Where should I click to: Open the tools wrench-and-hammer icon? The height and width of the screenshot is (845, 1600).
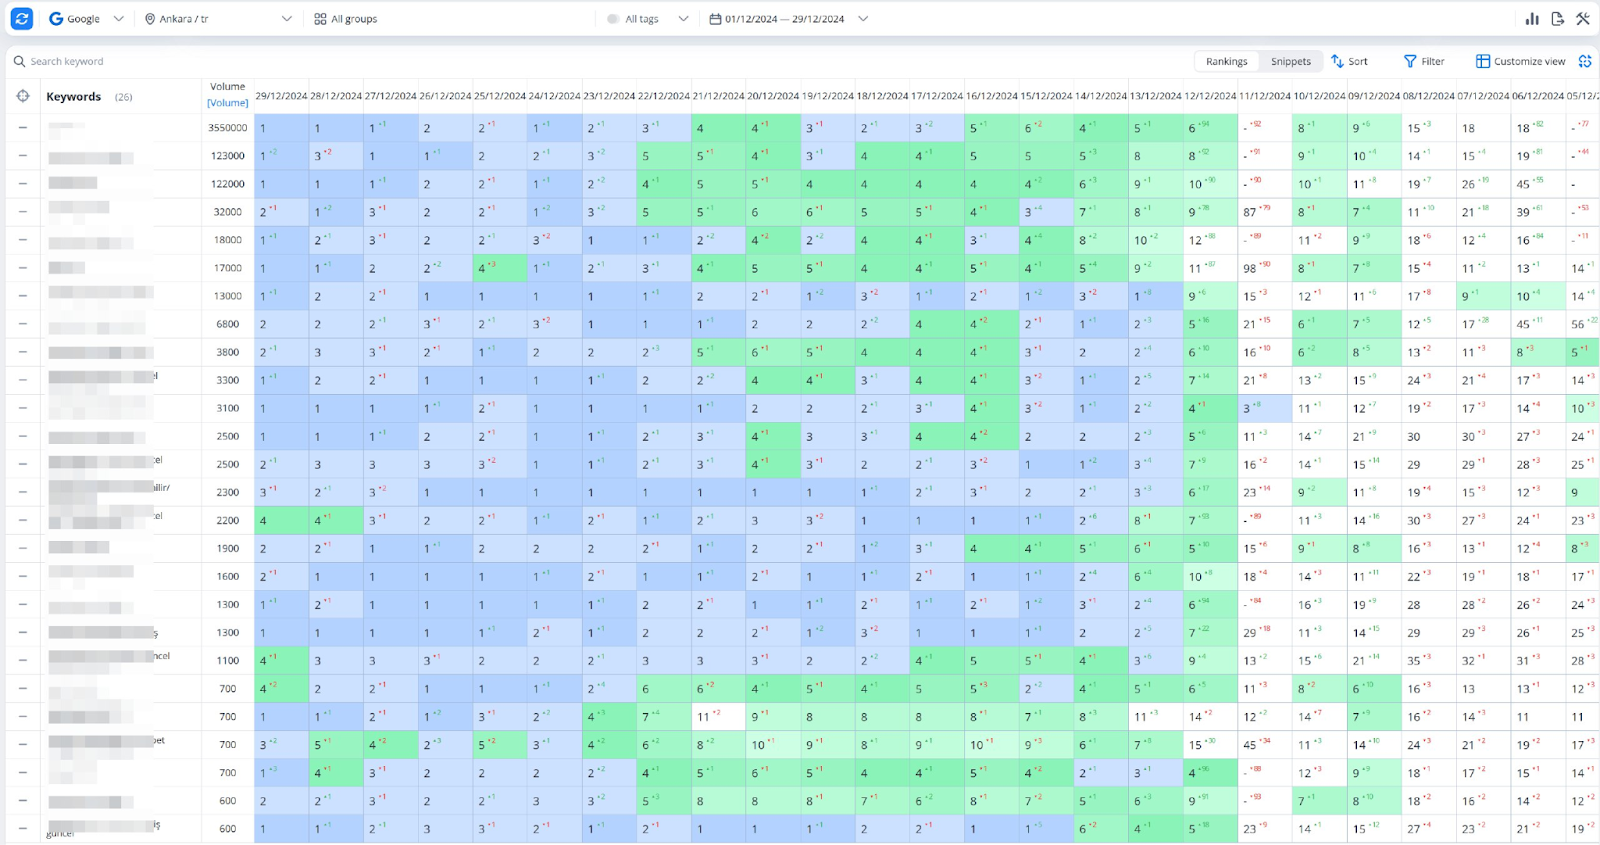pos(1583,18)
